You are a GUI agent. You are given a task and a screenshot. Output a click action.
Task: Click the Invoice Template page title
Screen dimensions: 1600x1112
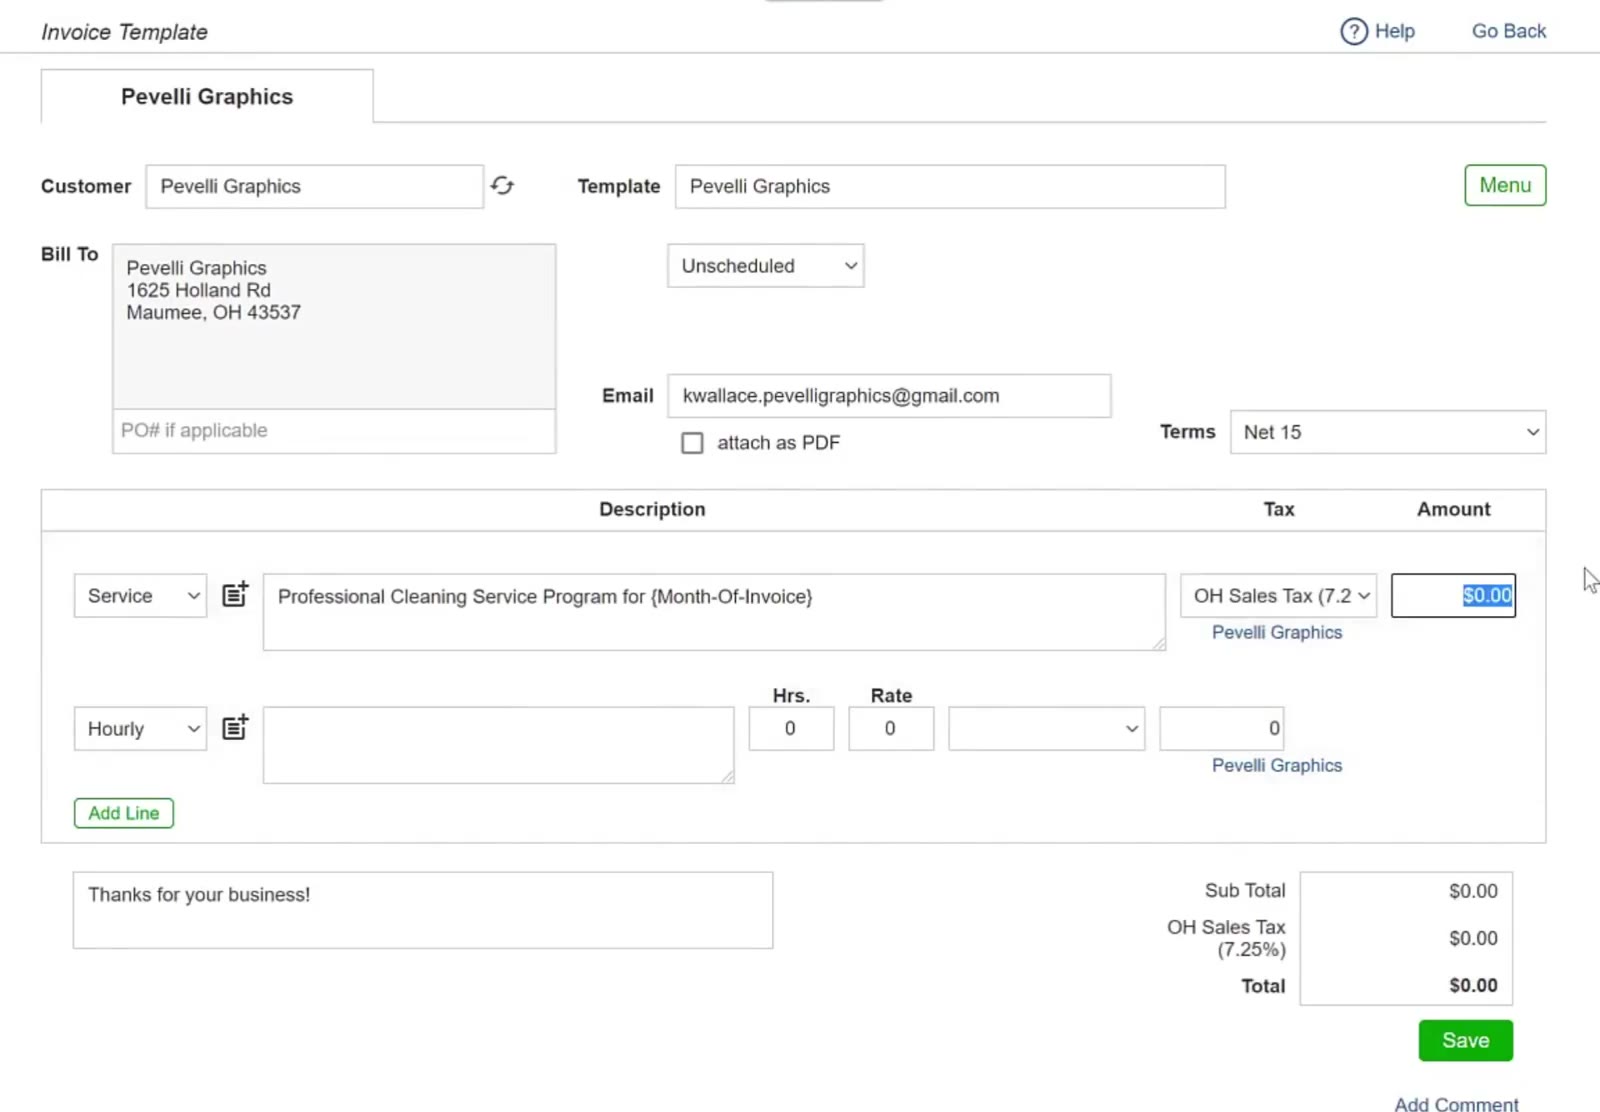(x=124, y=32)
